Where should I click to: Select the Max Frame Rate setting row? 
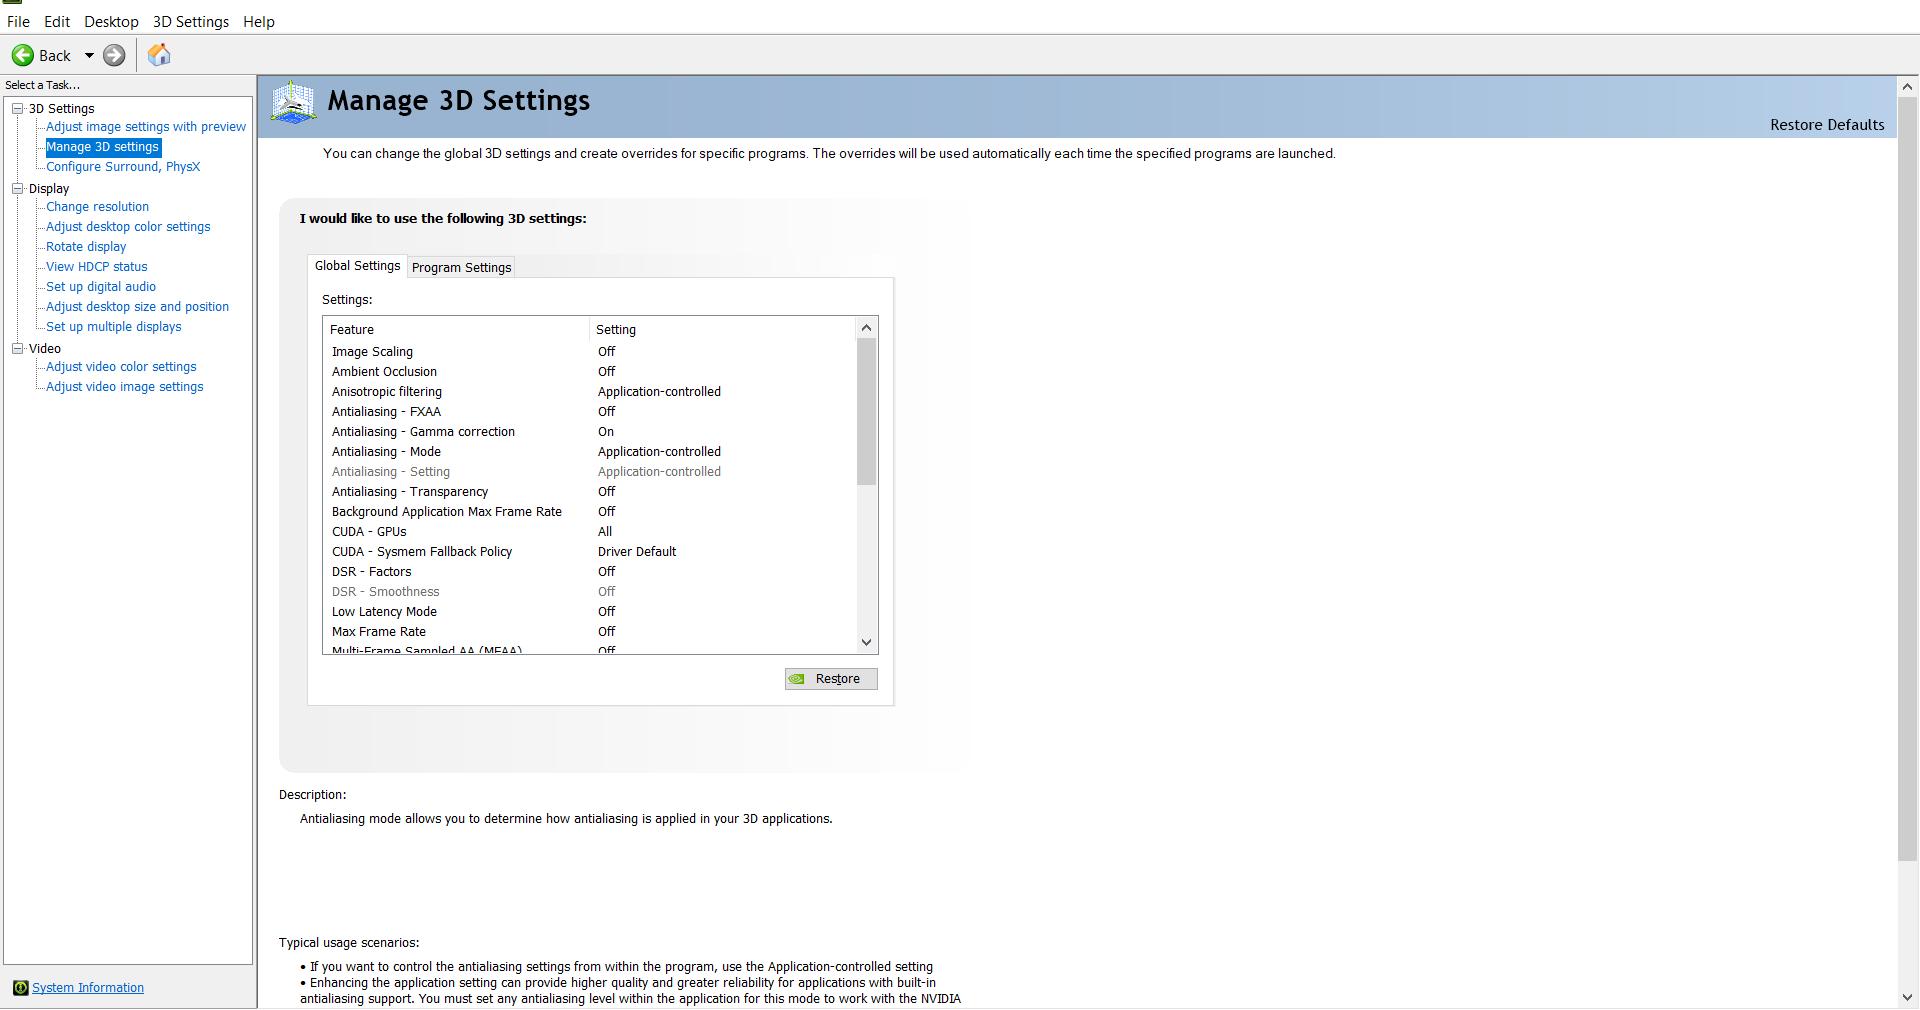click(x=379, y=632)
